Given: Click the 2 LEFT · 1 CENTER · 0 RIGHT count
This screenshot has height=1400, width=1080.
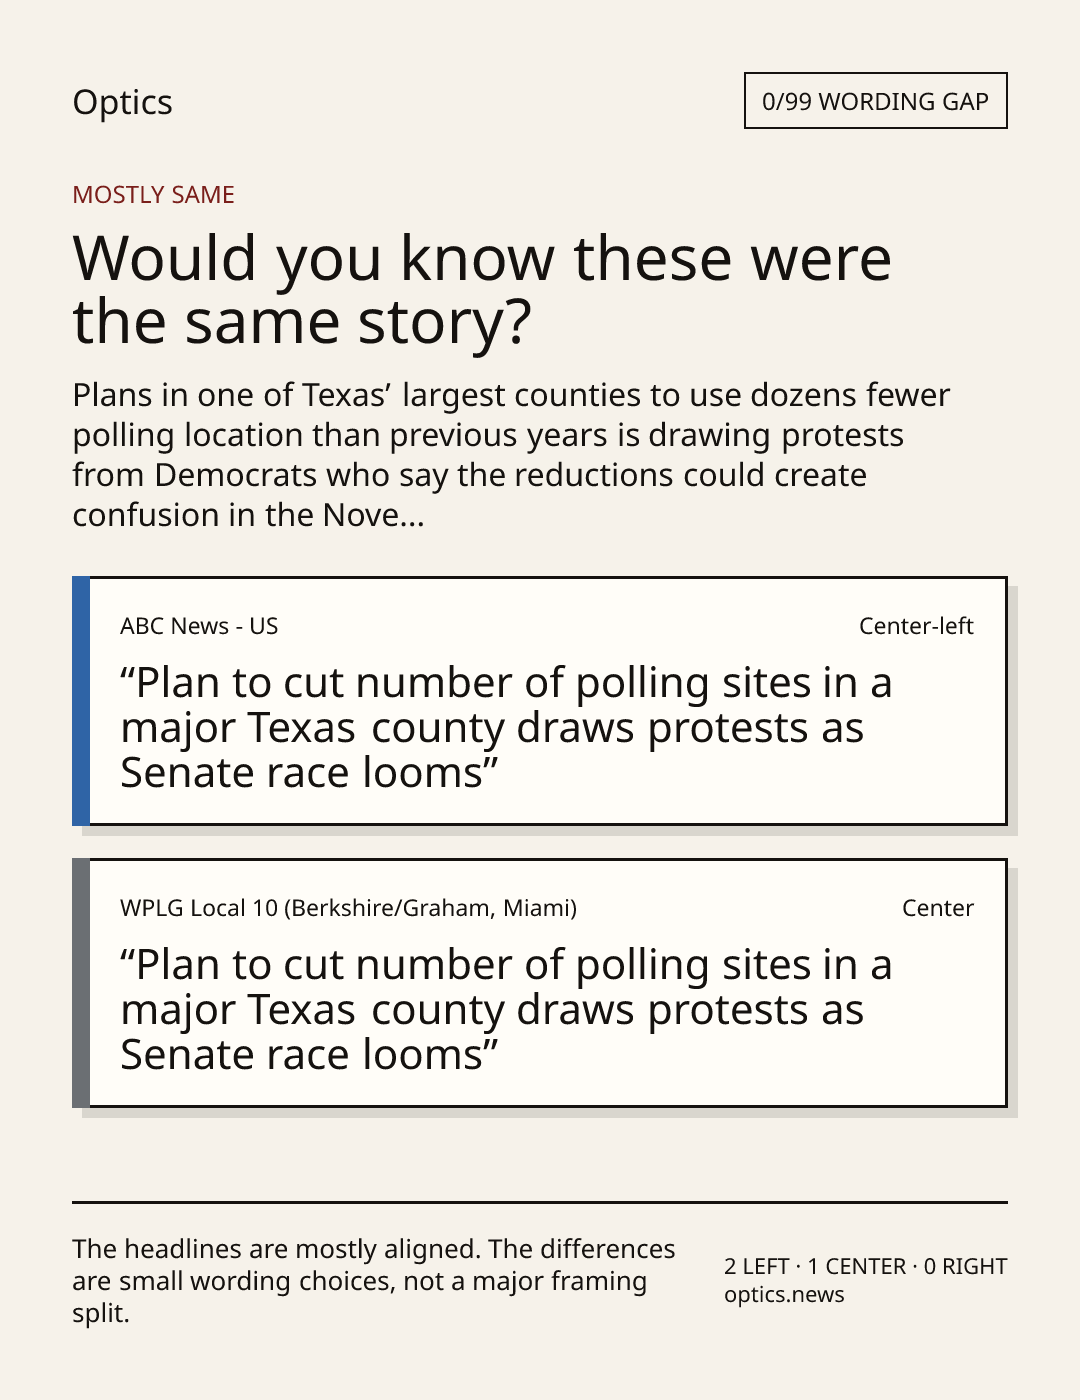Looking at the screenshot, I should [x=865, y=1266].
